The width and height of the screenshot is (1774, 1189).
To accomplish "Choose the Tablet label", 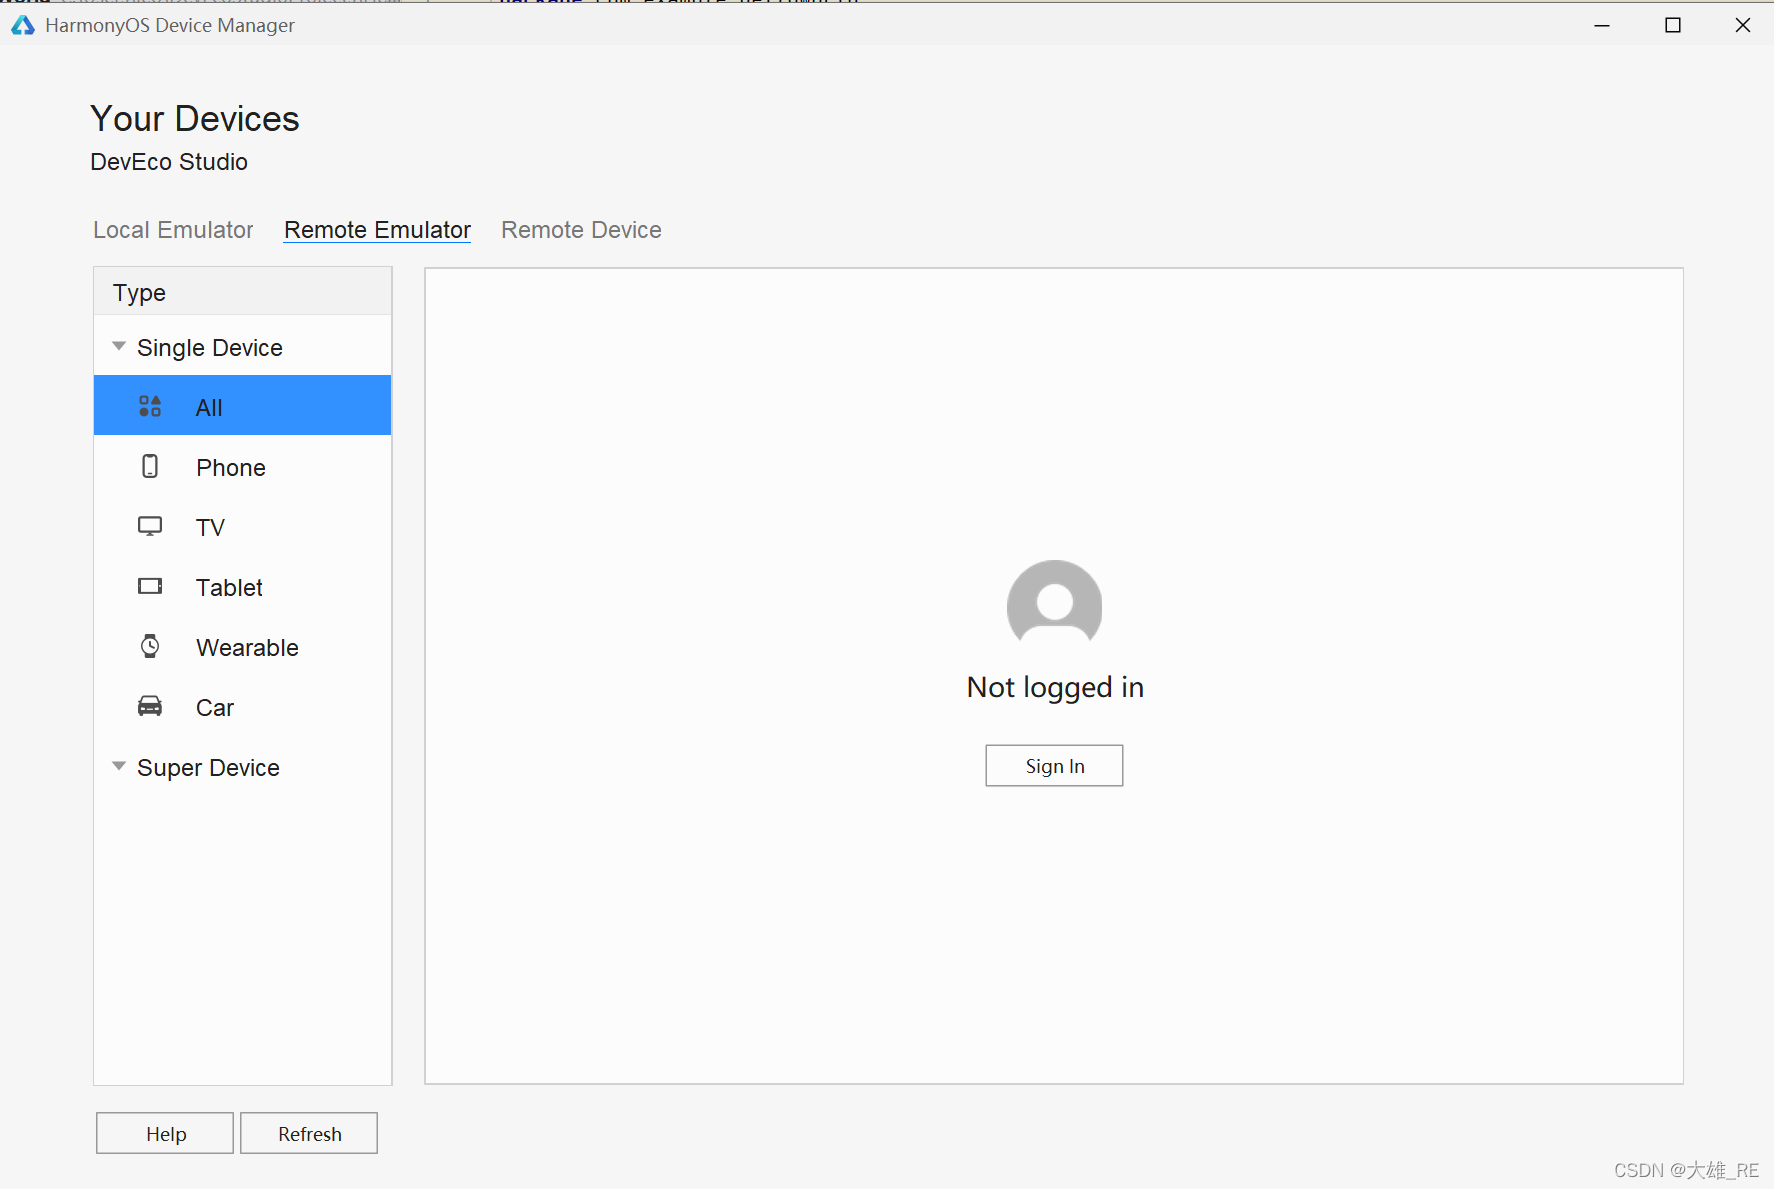I will click(229, 588).
